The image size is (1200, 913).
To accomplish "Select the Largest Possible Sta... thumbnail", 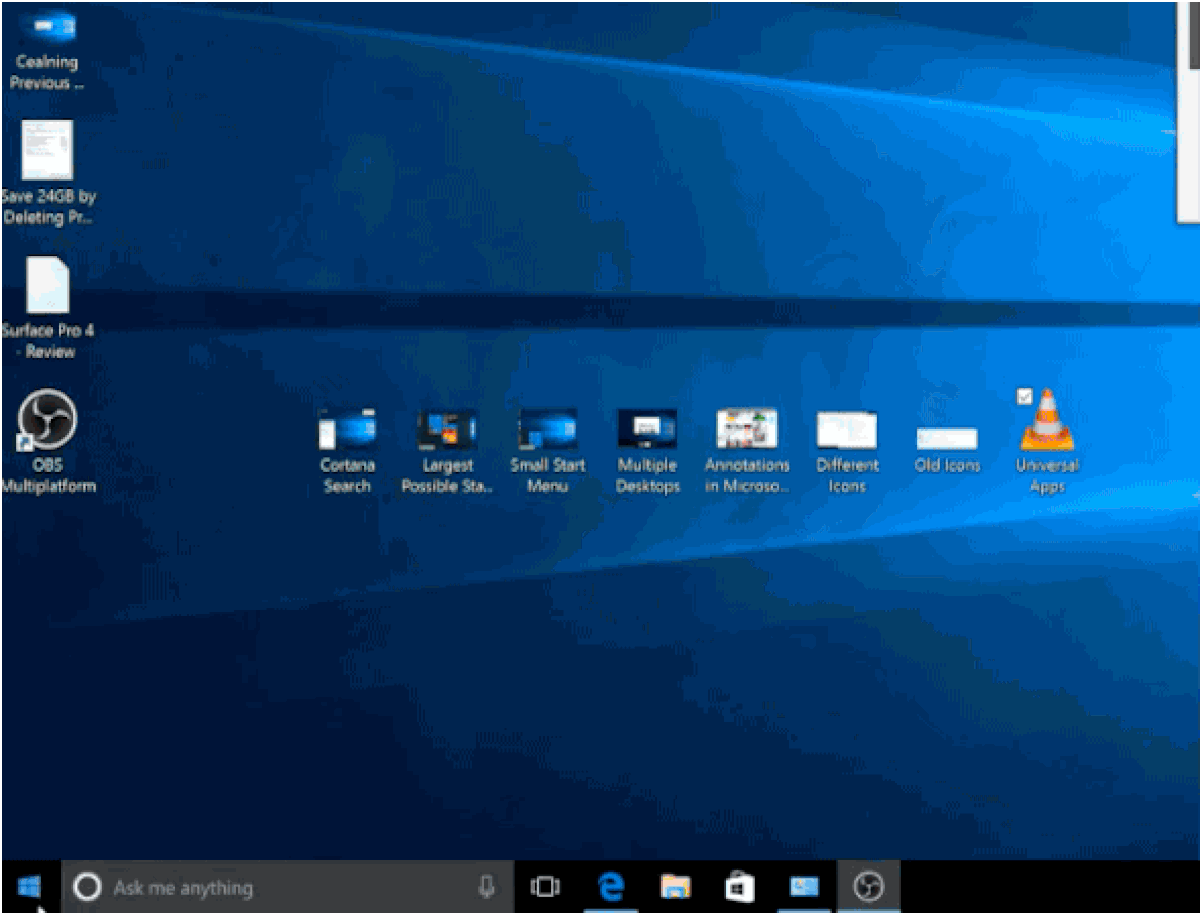I will click(x=447, y=430).
